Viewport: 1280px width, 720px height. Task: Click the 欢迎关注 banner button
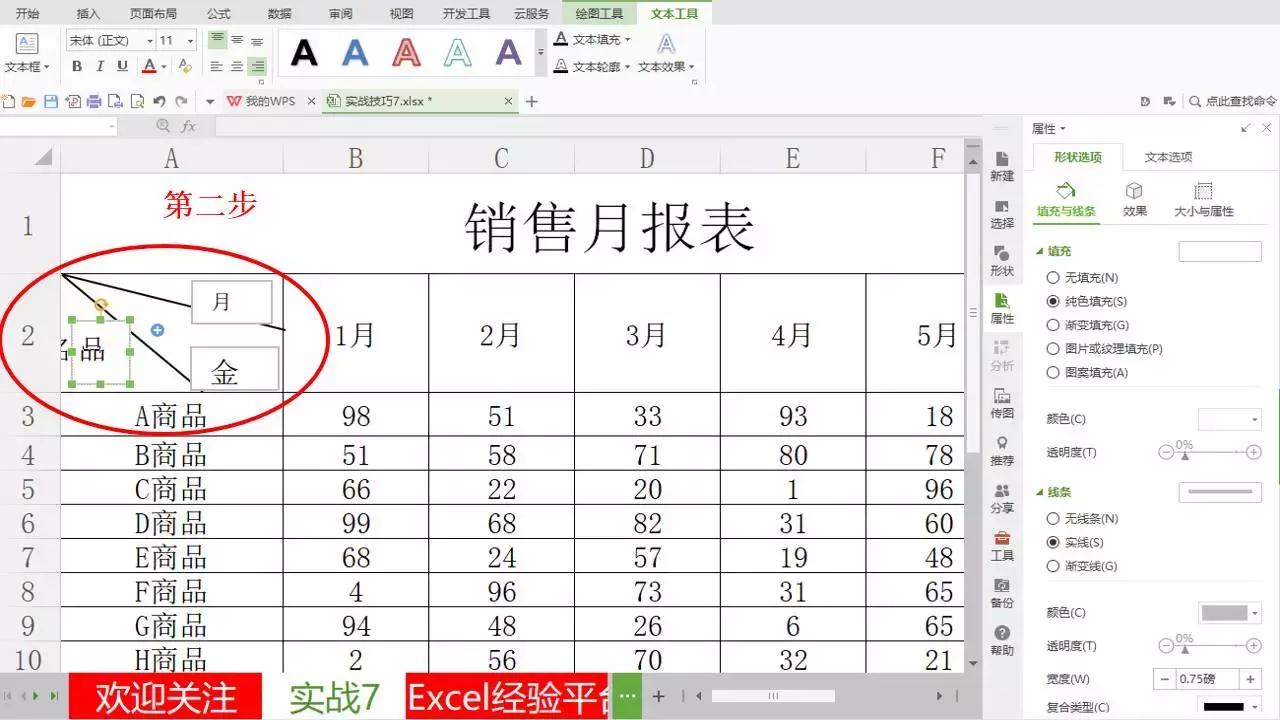coord(163,695)
